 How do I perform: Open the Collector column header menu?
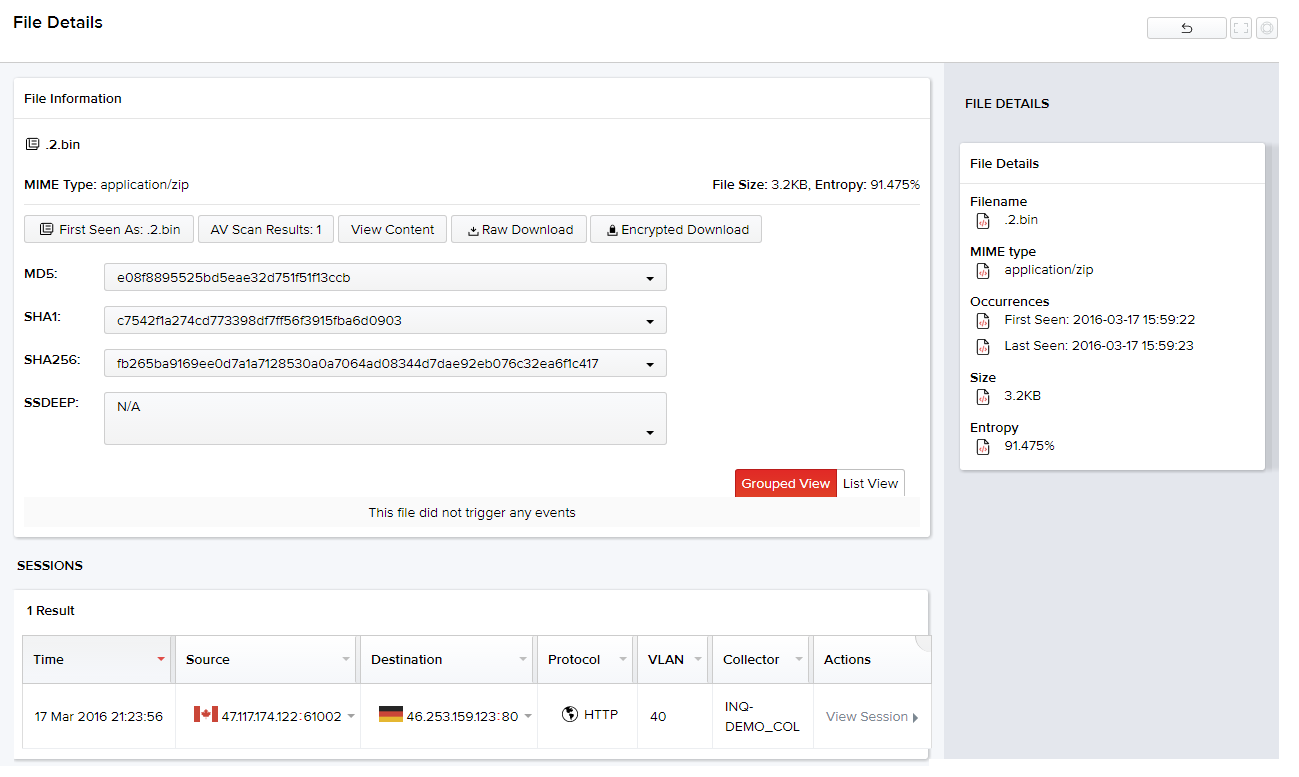[x=798, y=659]
